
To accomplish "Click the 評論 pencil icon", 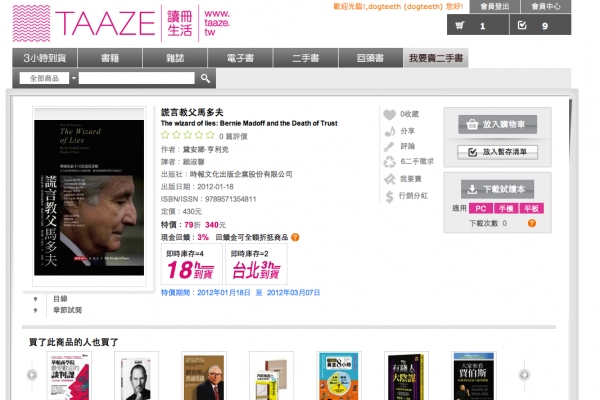I will pos(389,146).
